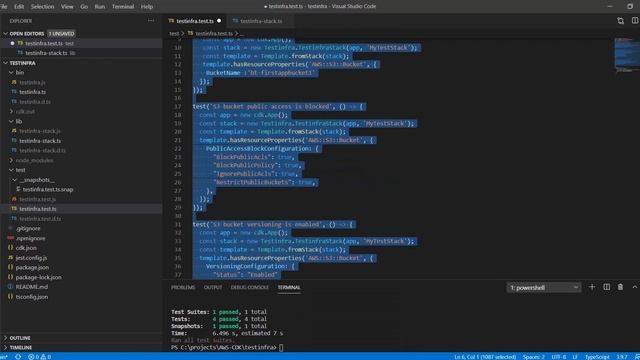Switch to the Output panel tab
640x360 pixels.
point(213,287)
